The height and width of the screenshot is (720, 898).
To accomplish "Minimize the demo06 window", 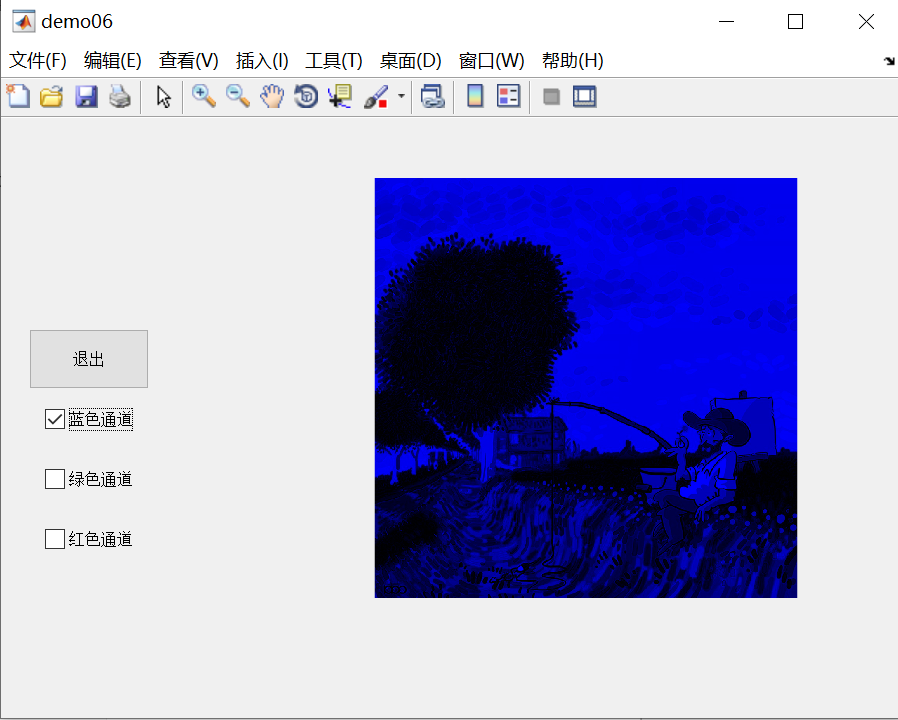I will (x=726, y=22).
